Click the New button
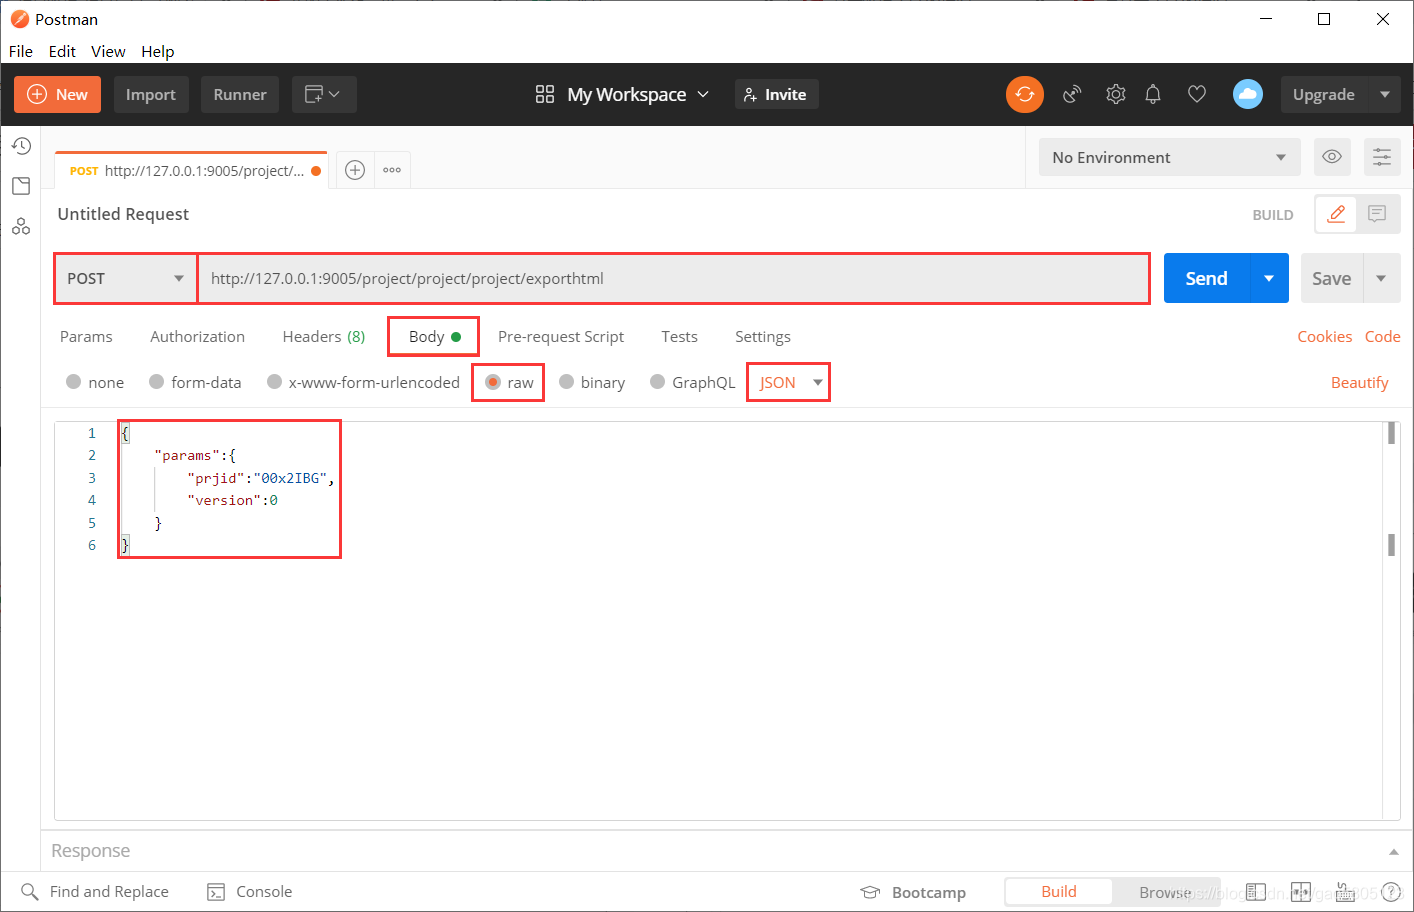 click(x=57, y=94)
